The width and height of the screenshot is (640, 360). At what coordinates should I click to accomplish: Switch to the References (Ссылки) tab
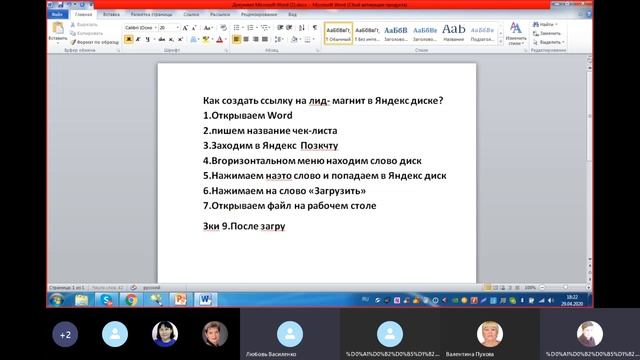point(191,14)
